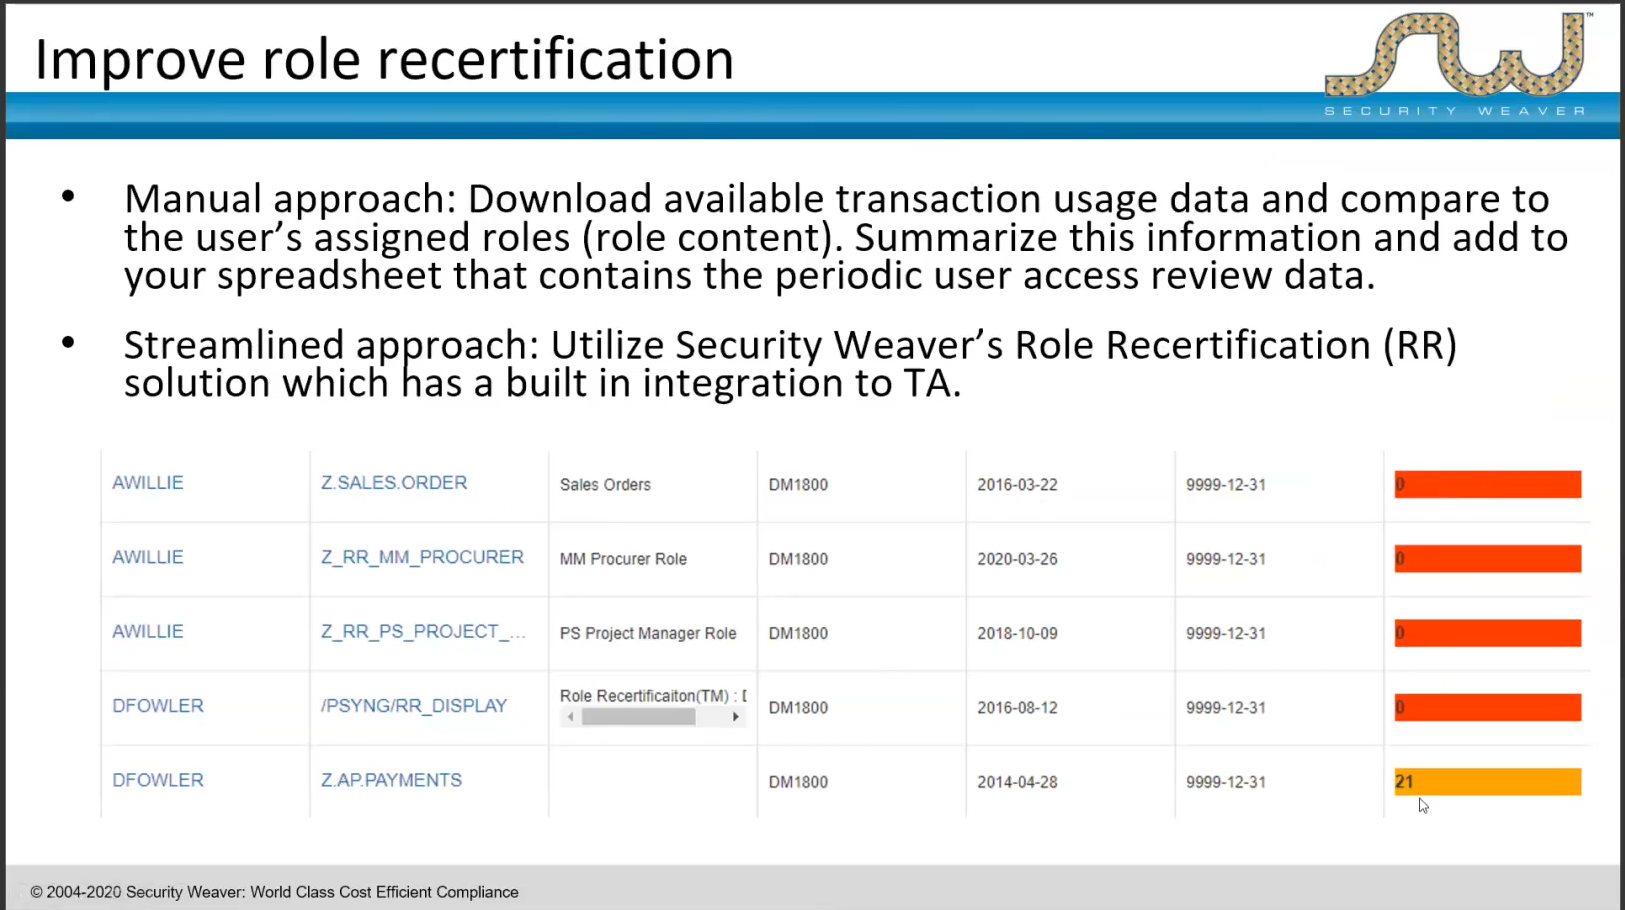Select 9999-12-31 in the Z_RR_PS_PROJECT row

1226,634
